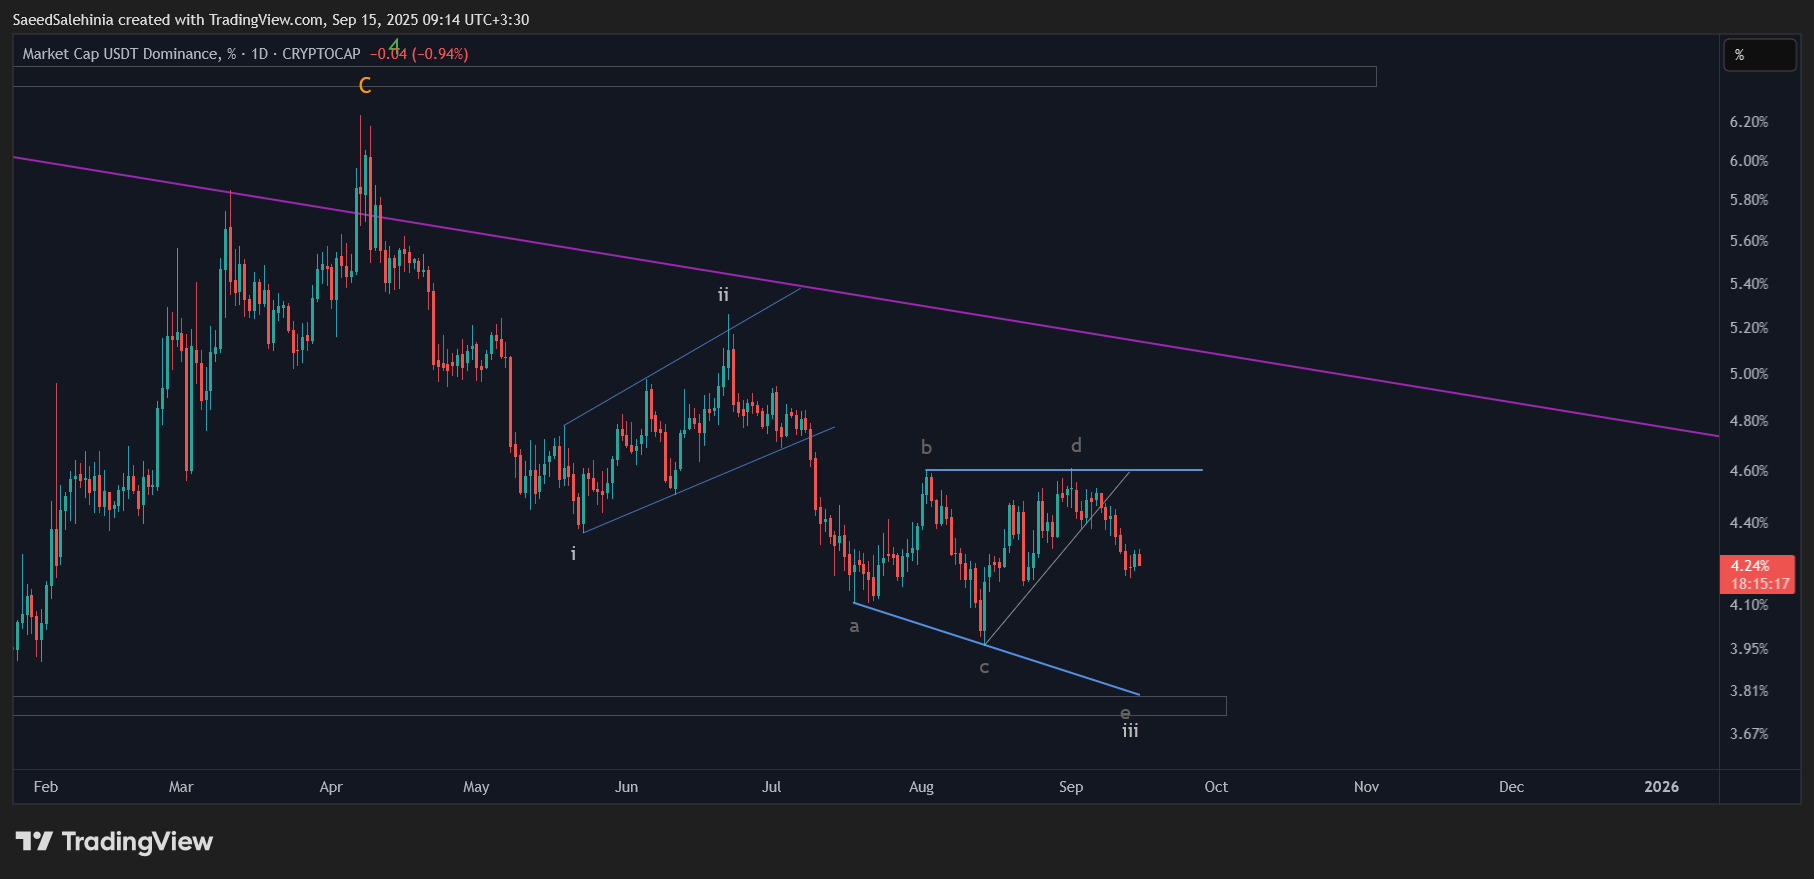Screen dimensions: 1814x879
Task: Select the lowercase d wave label
Action: click(1076, 445)
